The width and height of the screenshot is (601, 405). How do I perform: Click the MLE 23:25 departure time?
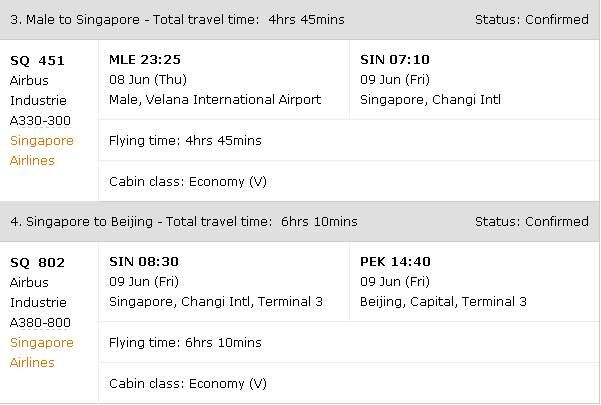coord(145,59)
